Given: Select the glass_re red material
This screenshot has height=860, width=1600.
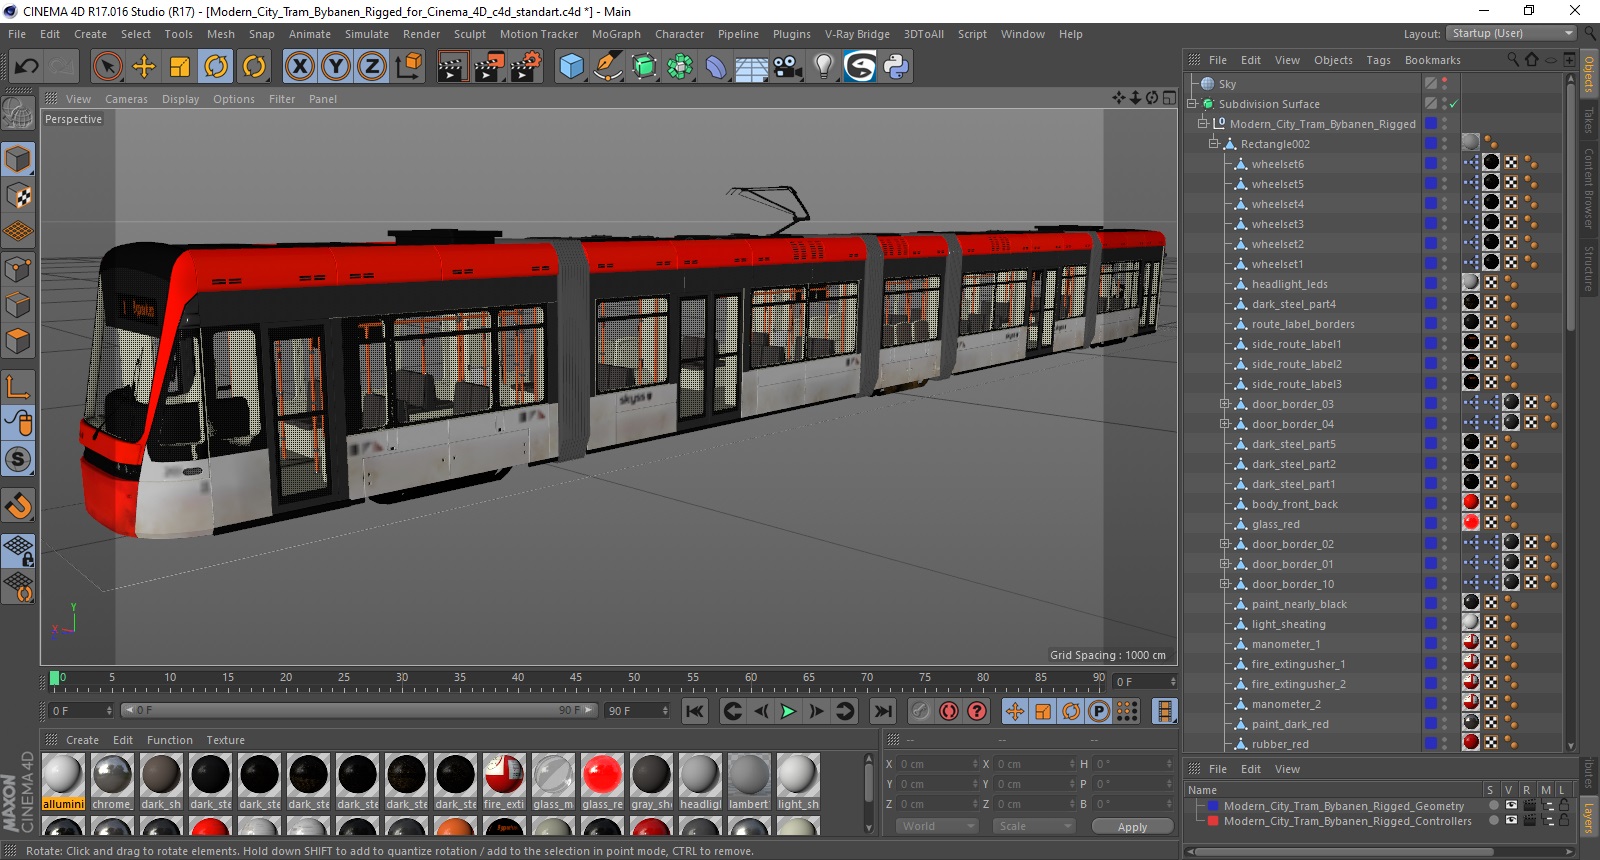Looking at the screenshot, I should tap(602, 782).
